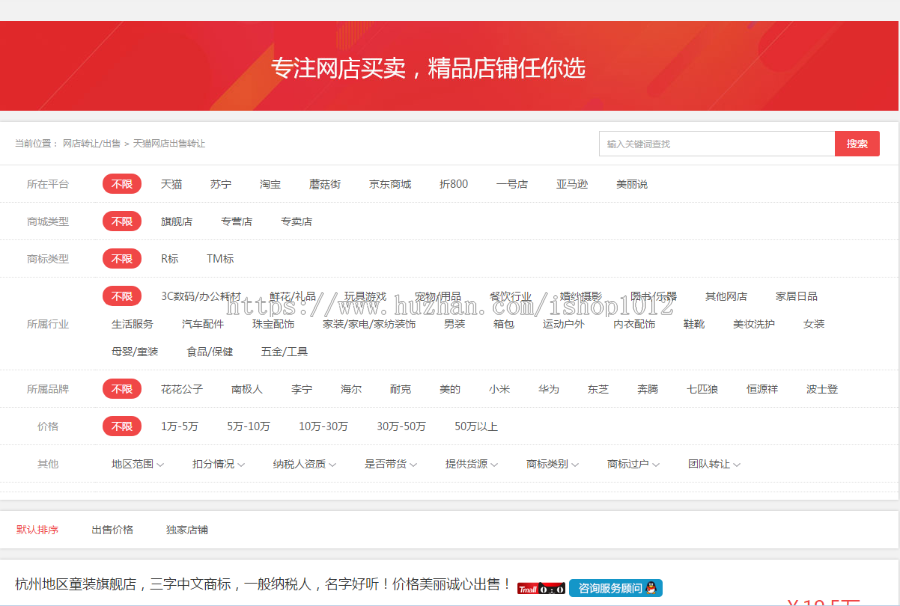Focus the 输入关键词查找 search field

click(x=717, y=143)
